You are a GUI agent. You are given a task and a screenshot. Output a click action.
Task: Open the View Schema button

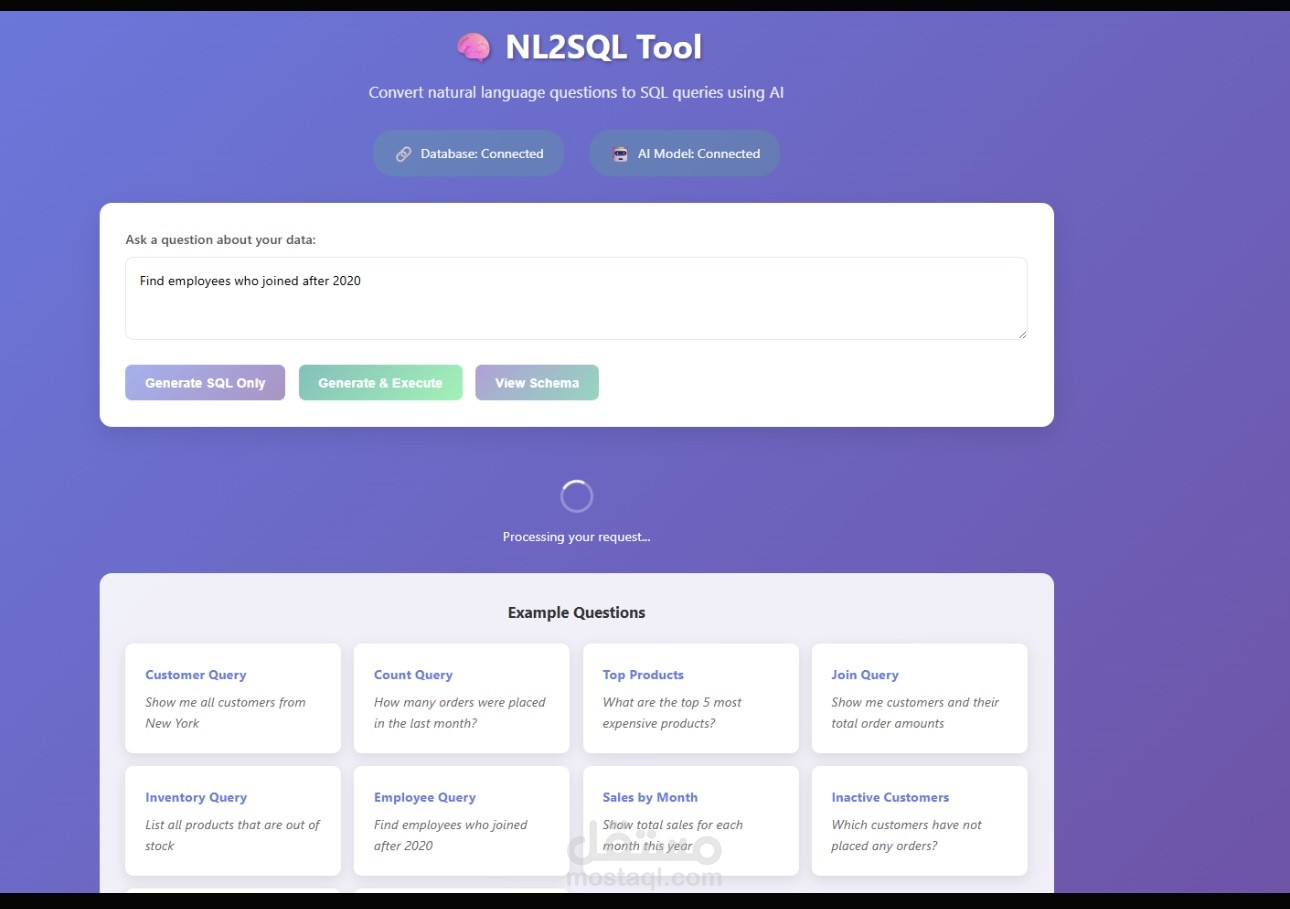(537, 383)
